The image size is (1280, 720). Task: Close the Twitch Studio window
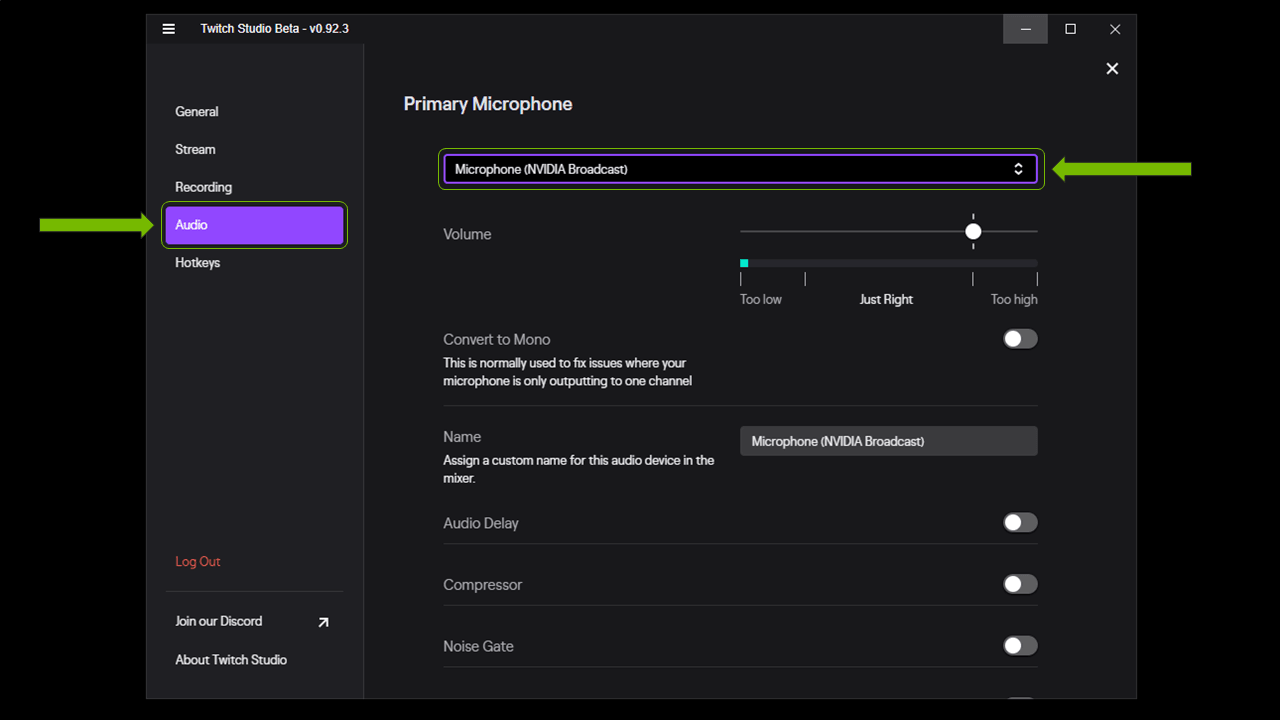(x=1115, y=29)
